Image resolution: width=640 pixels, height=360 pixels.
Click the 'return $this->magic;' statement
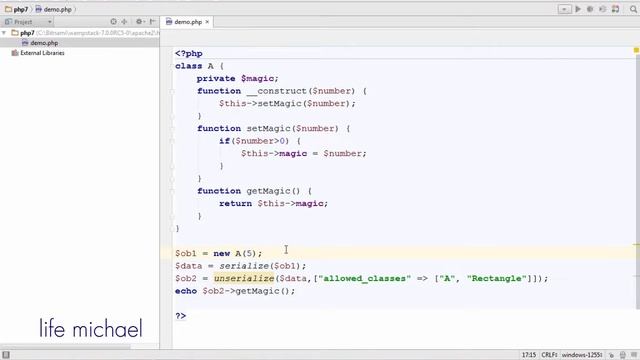273,203
